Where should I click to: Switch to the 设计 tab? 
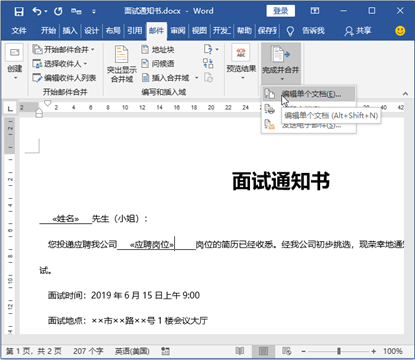[x=91, y=31]
